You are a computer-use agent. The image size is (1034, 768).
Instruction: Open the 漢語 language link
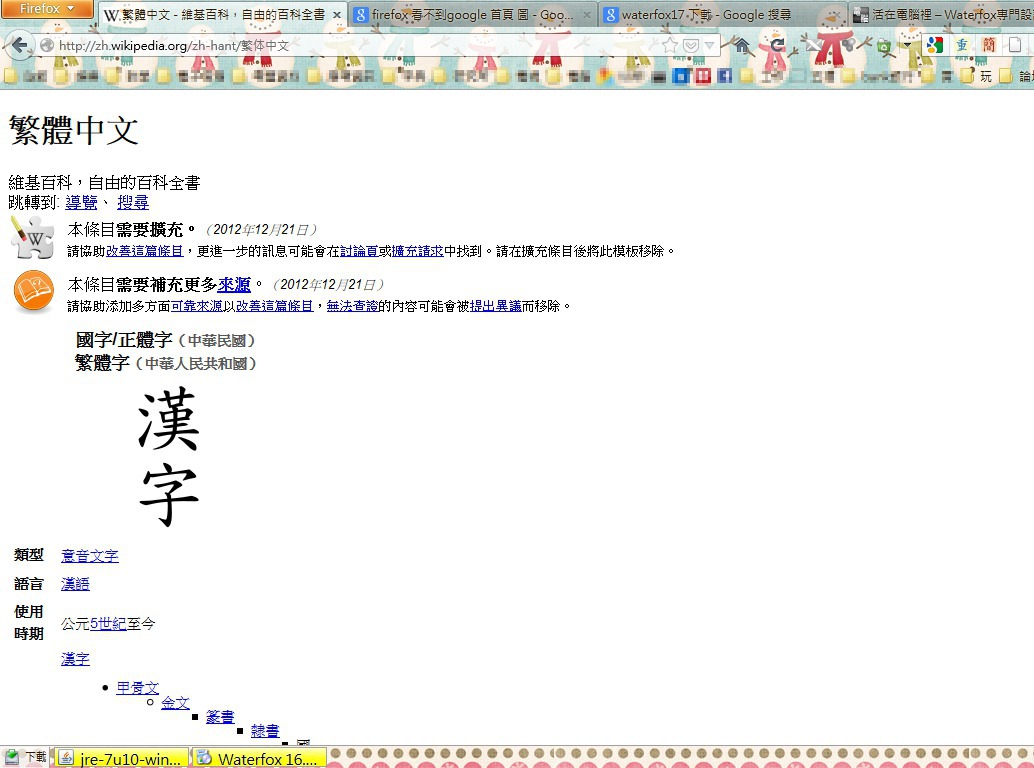[75, 583]
